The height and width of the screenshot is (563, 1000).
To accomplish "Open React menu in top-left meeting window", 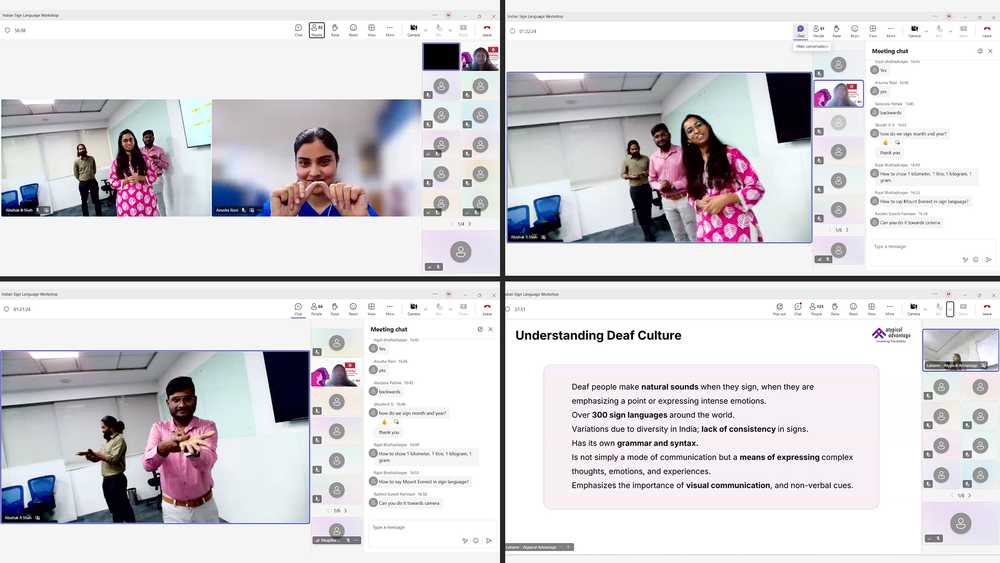I will tap(353, 30).
